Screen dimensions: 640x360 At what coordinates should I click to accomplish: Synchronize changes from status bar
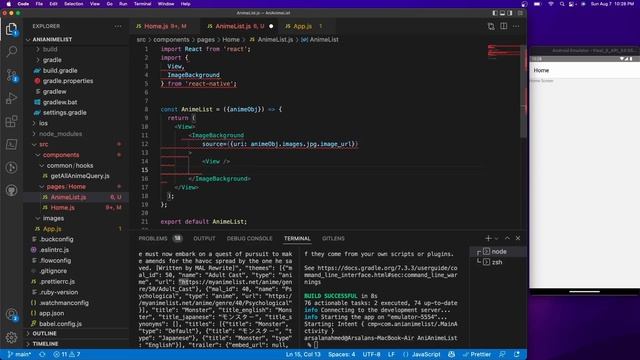(42, 354)
